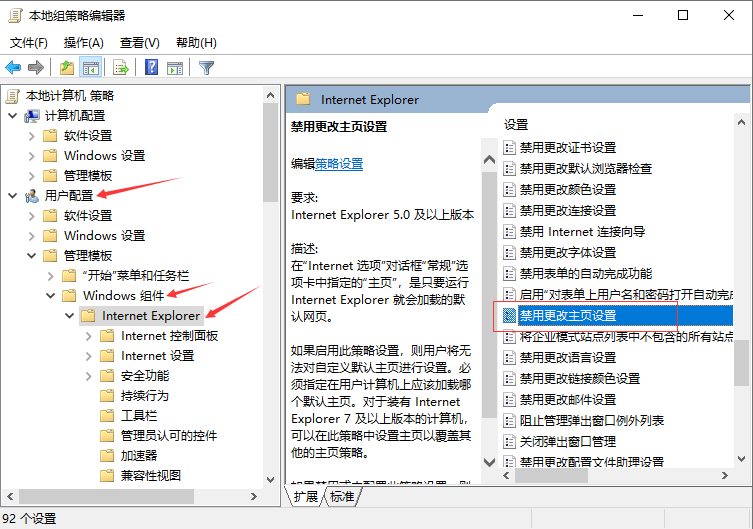Click the Back arrow toolbar icon

(x=13, y=68)
